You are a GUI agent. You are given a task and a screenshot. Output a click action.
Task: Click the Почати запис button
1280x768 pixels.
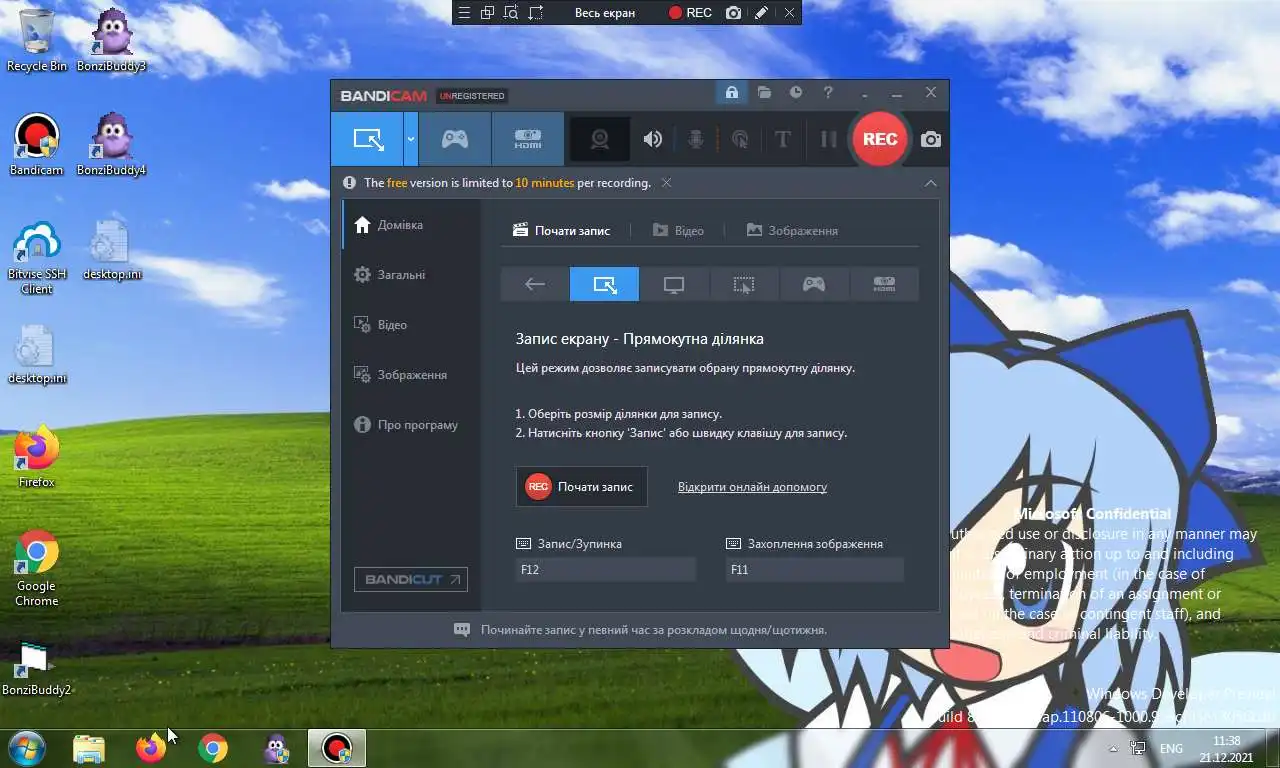click(x=582, y=487)
